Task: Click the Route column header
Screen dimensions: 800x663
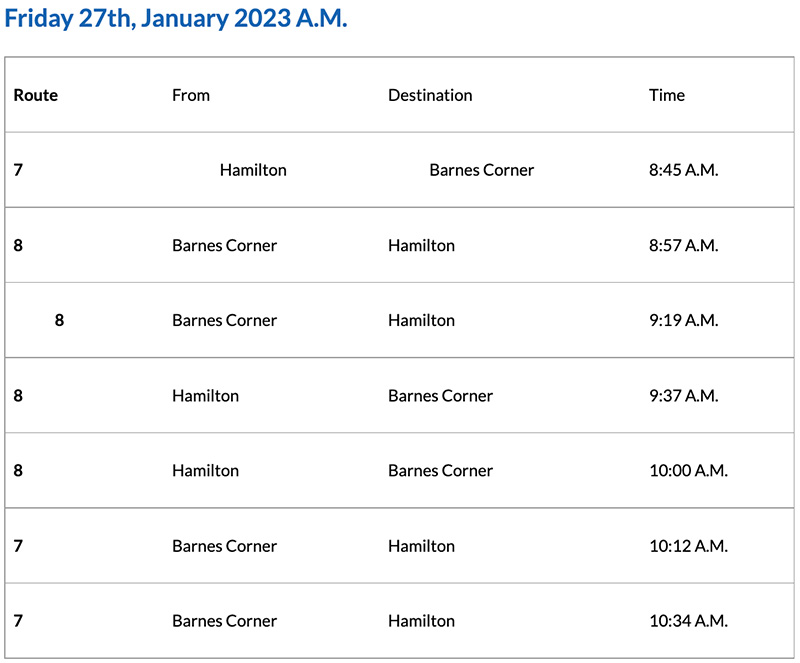Action: tap(36, 95)
